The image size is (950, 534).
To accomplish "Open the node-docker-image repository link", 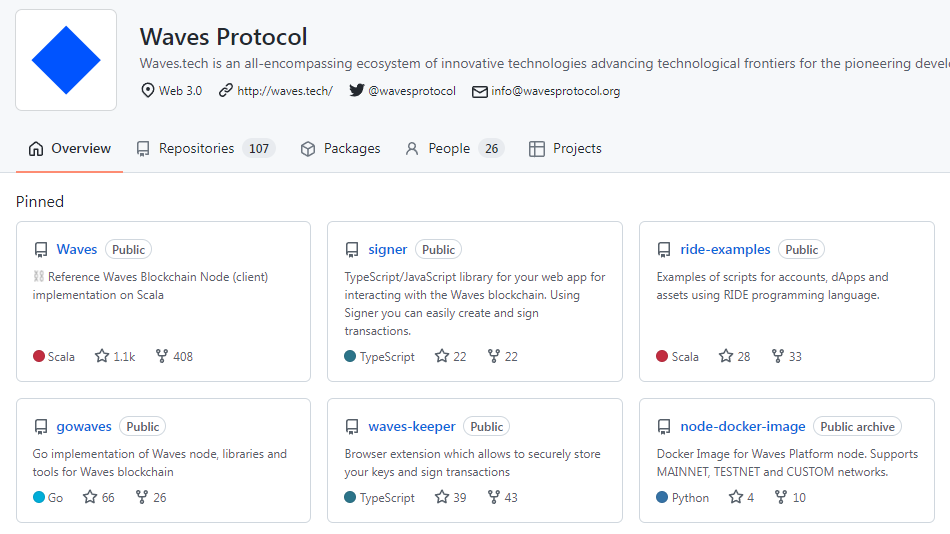I will pyautogui.click(x=743, y=426).
